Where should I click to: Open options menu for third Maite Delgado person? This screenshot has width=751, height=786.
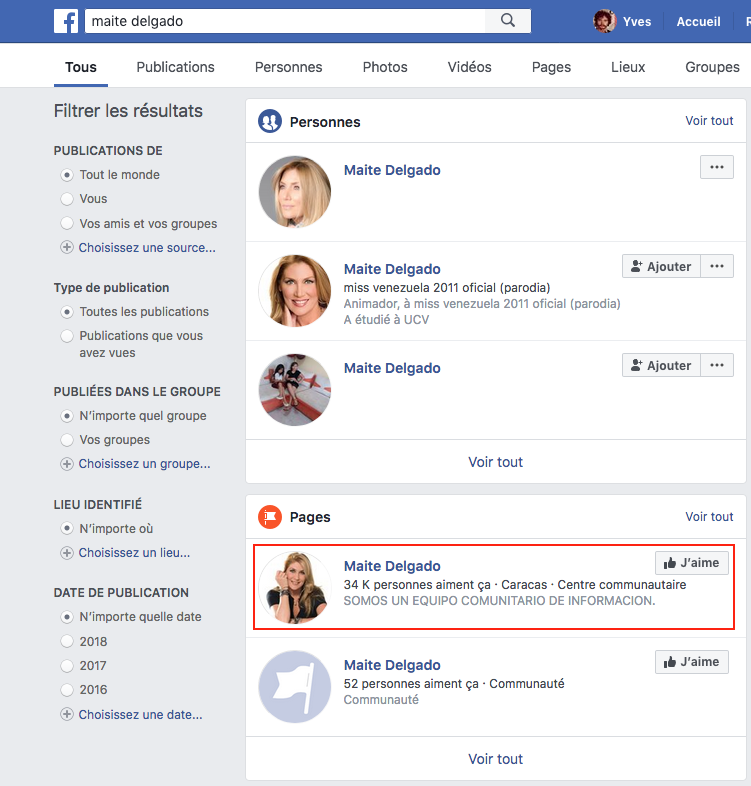pyautogui.click(x=717, y=365)
